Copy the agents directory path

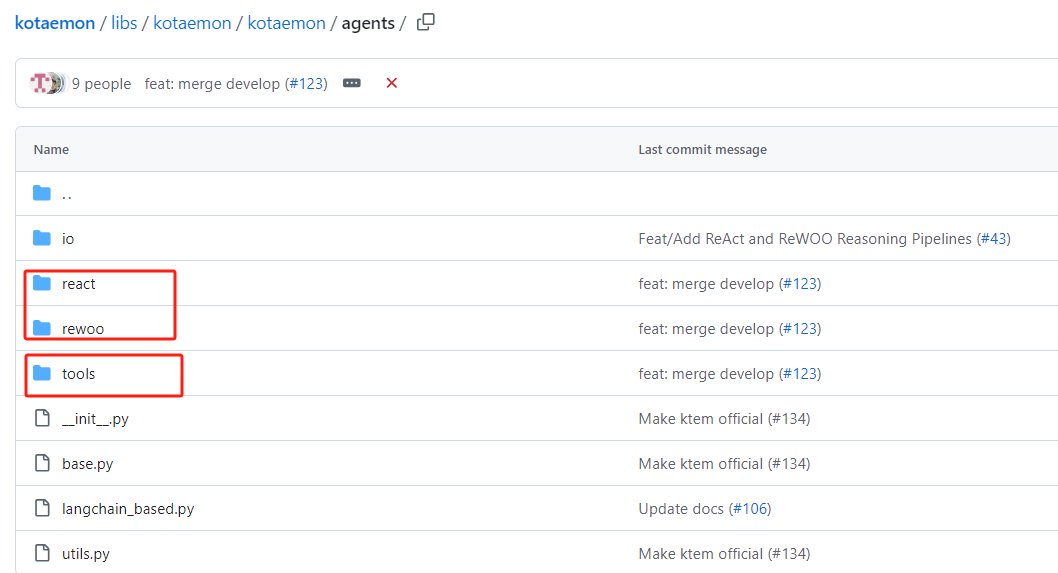426,22
